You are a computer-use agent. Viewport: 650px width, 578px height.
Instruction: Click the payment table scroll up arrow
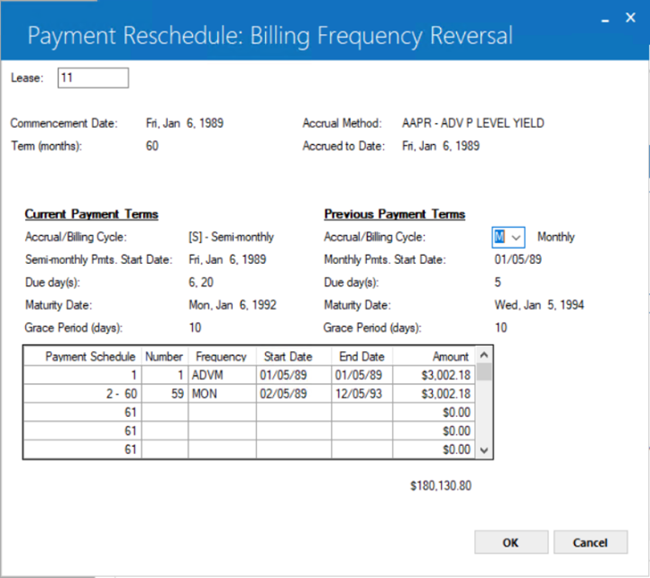(484, 355)
